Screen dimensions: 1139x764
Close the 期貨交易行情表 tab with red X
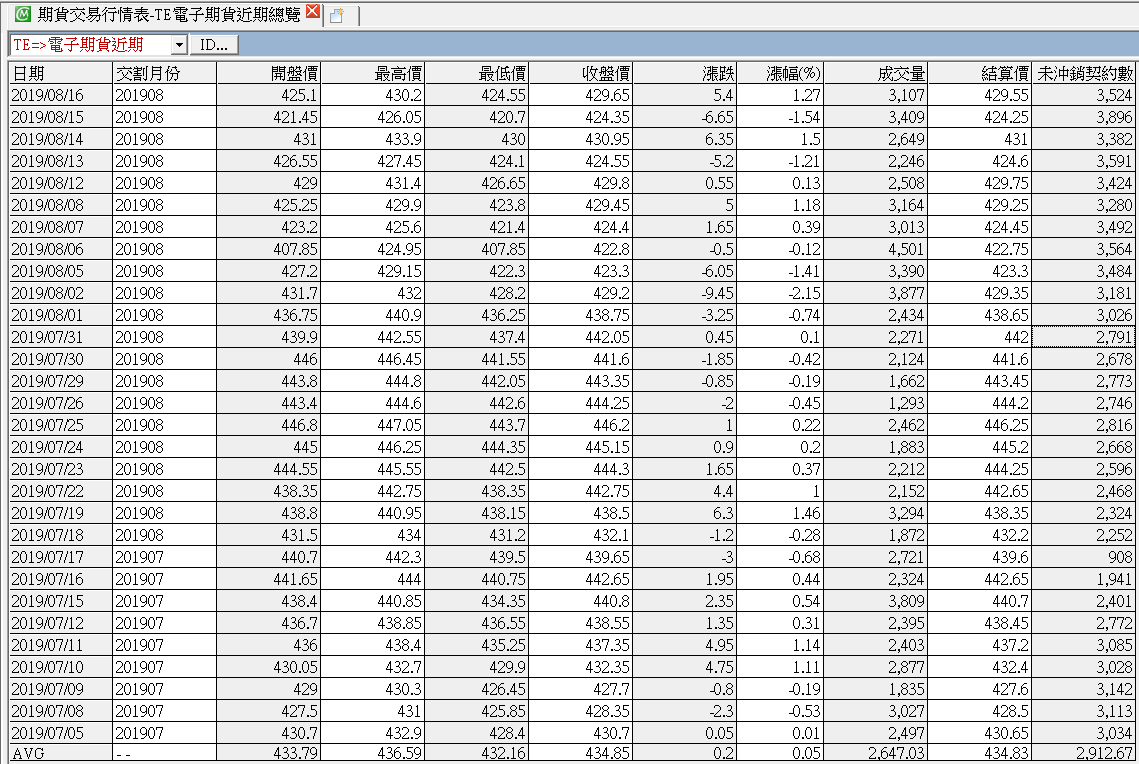click(313, 13)
